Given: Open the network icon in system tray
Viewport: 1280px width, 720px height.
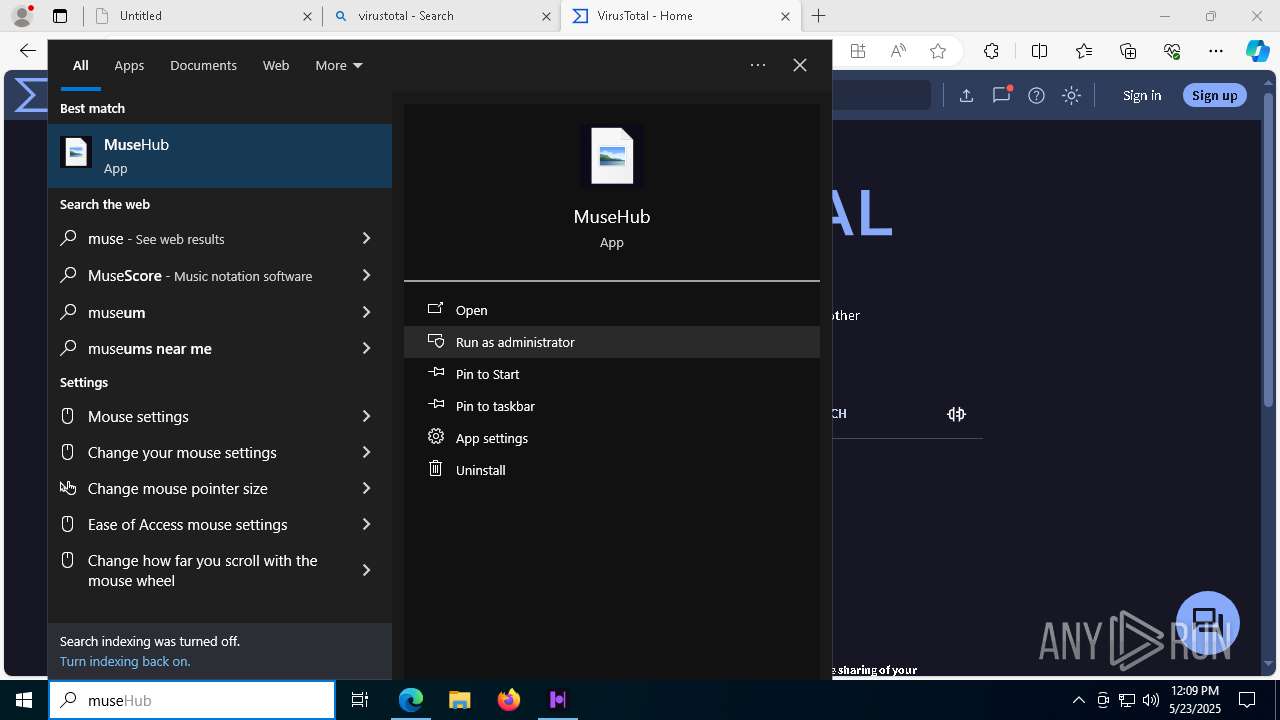Looking at the screenshot, I should [x=1126, y=700].
